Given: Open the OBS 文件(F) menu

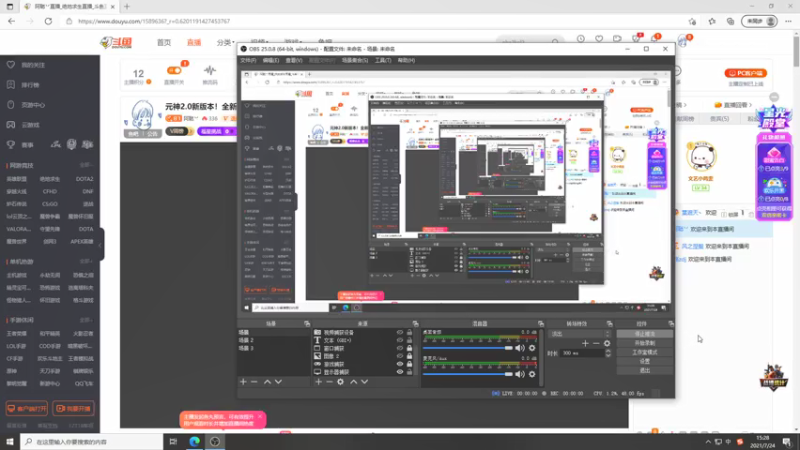Looking at the screenshot, I should [x=248, y=60].
